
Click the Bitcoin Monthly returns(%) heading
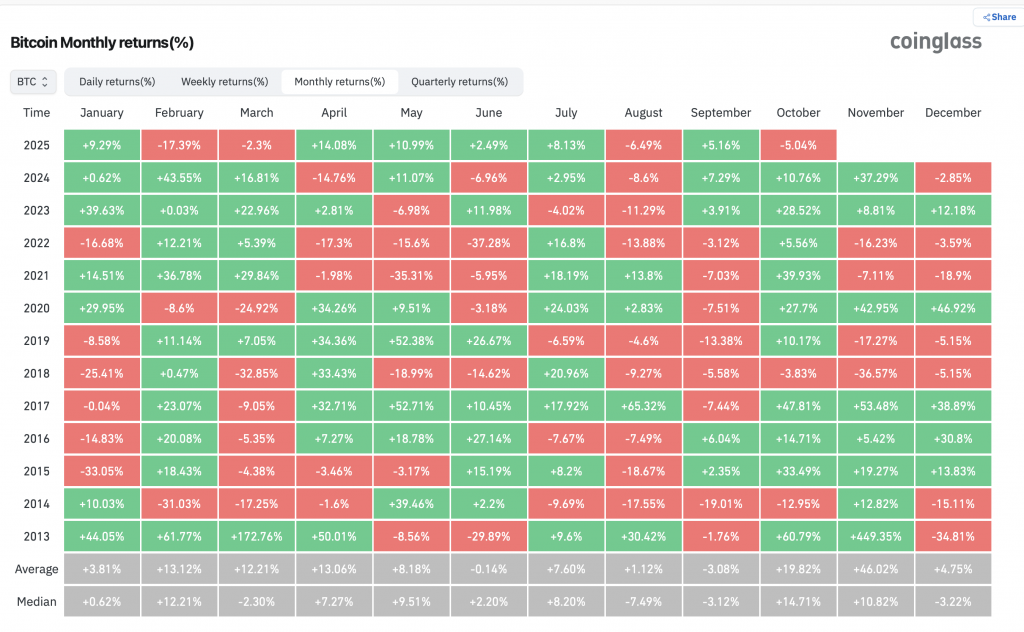click(102, 43)
